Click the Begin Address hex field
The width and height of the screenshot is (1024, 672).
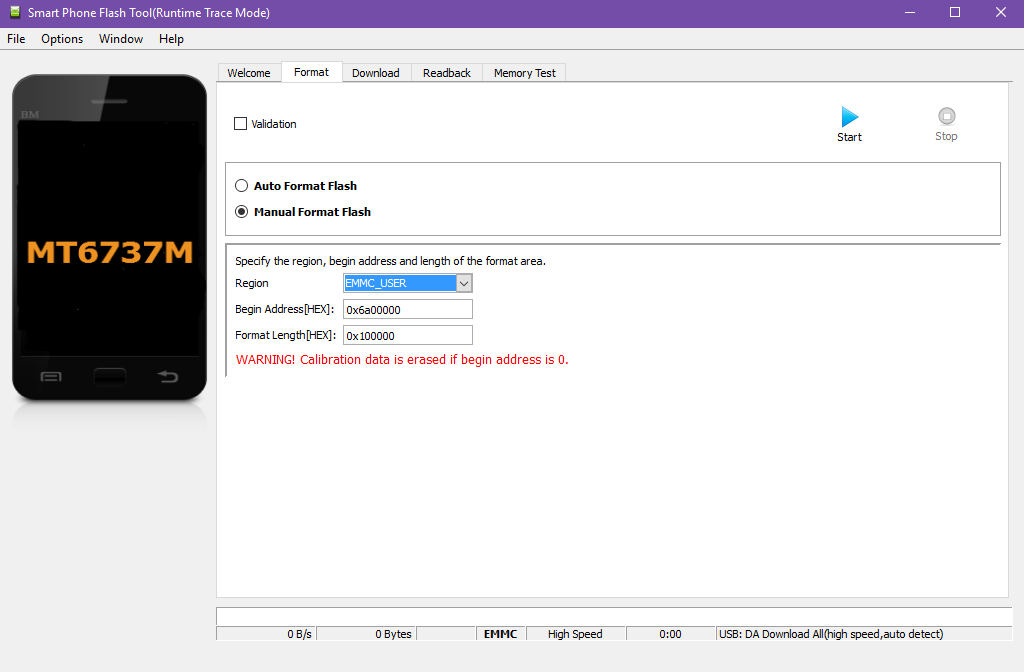click(407, 310)
